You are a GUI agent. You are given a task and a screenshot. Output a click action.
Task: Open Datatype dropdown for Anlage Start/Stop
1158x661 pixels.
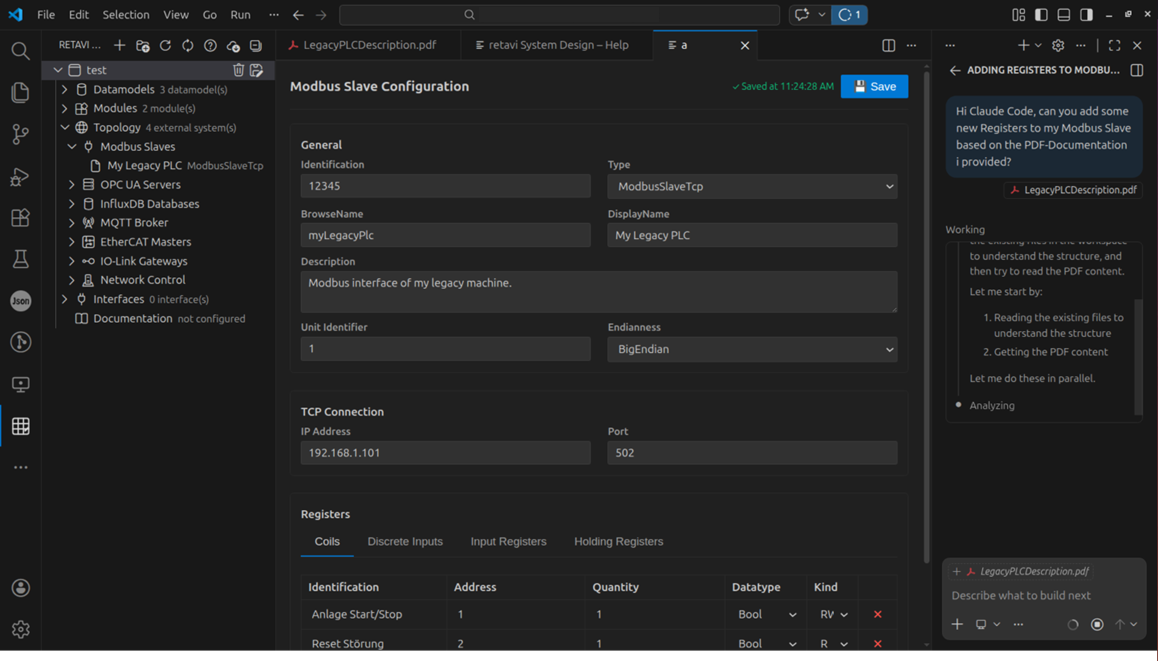tap(766, 614)
